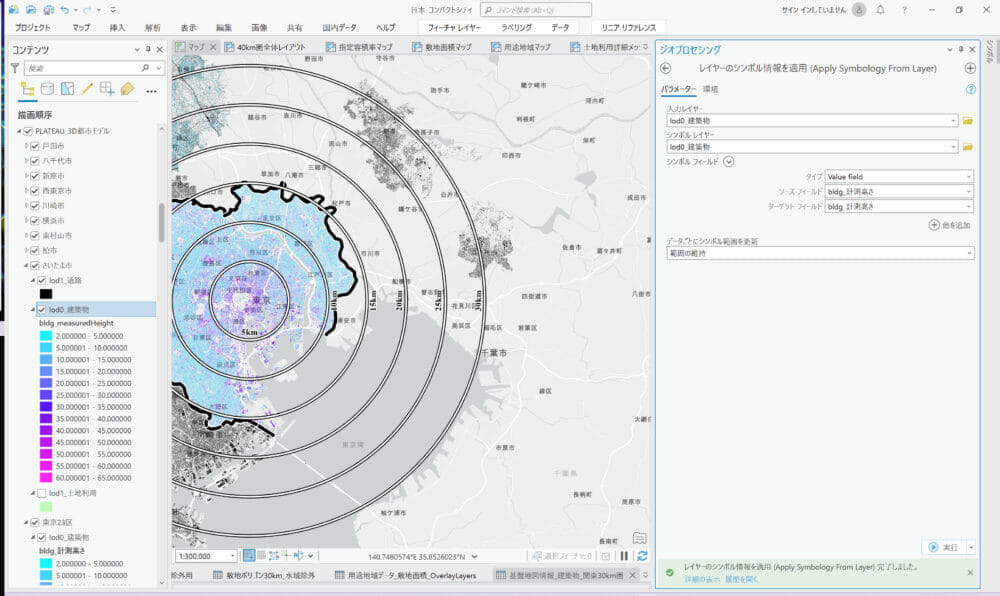Open the ターゲット フィールド dropdown
This screenshot has width=1000, height=596.
pos(899,207)
